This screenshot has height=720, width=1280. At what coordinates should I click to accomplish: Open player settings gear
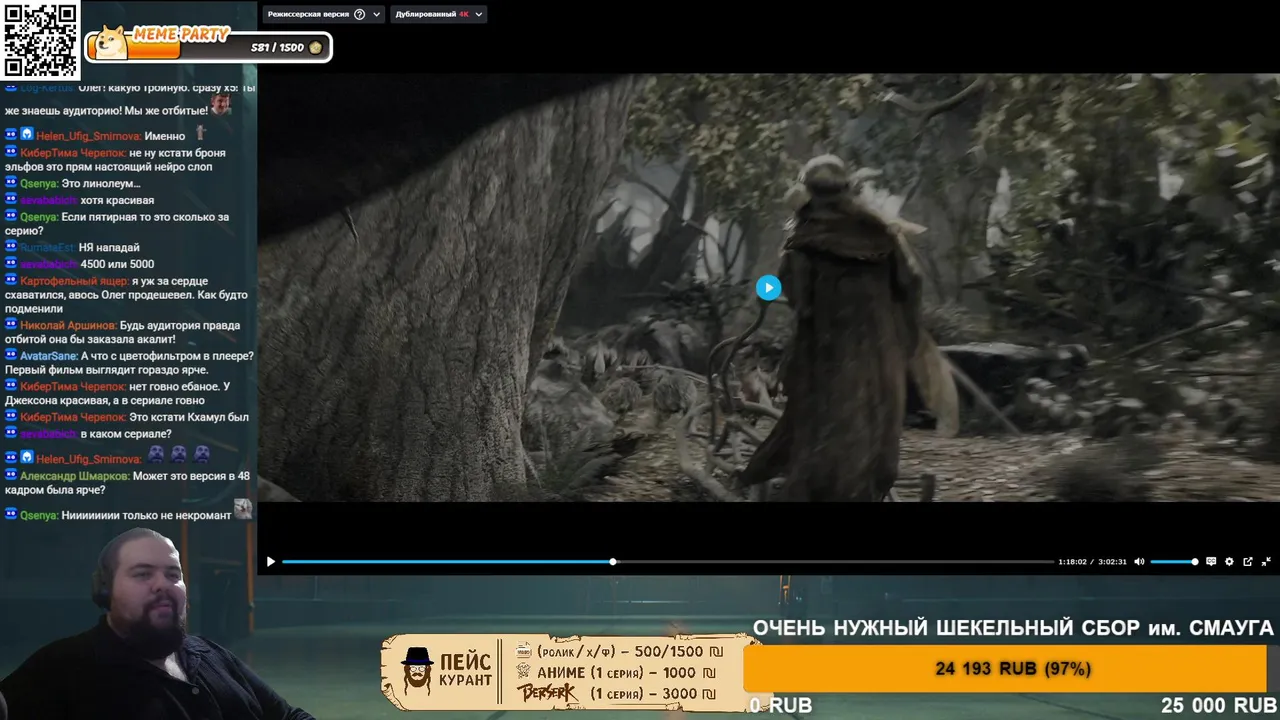click(x=1229, y=562)
